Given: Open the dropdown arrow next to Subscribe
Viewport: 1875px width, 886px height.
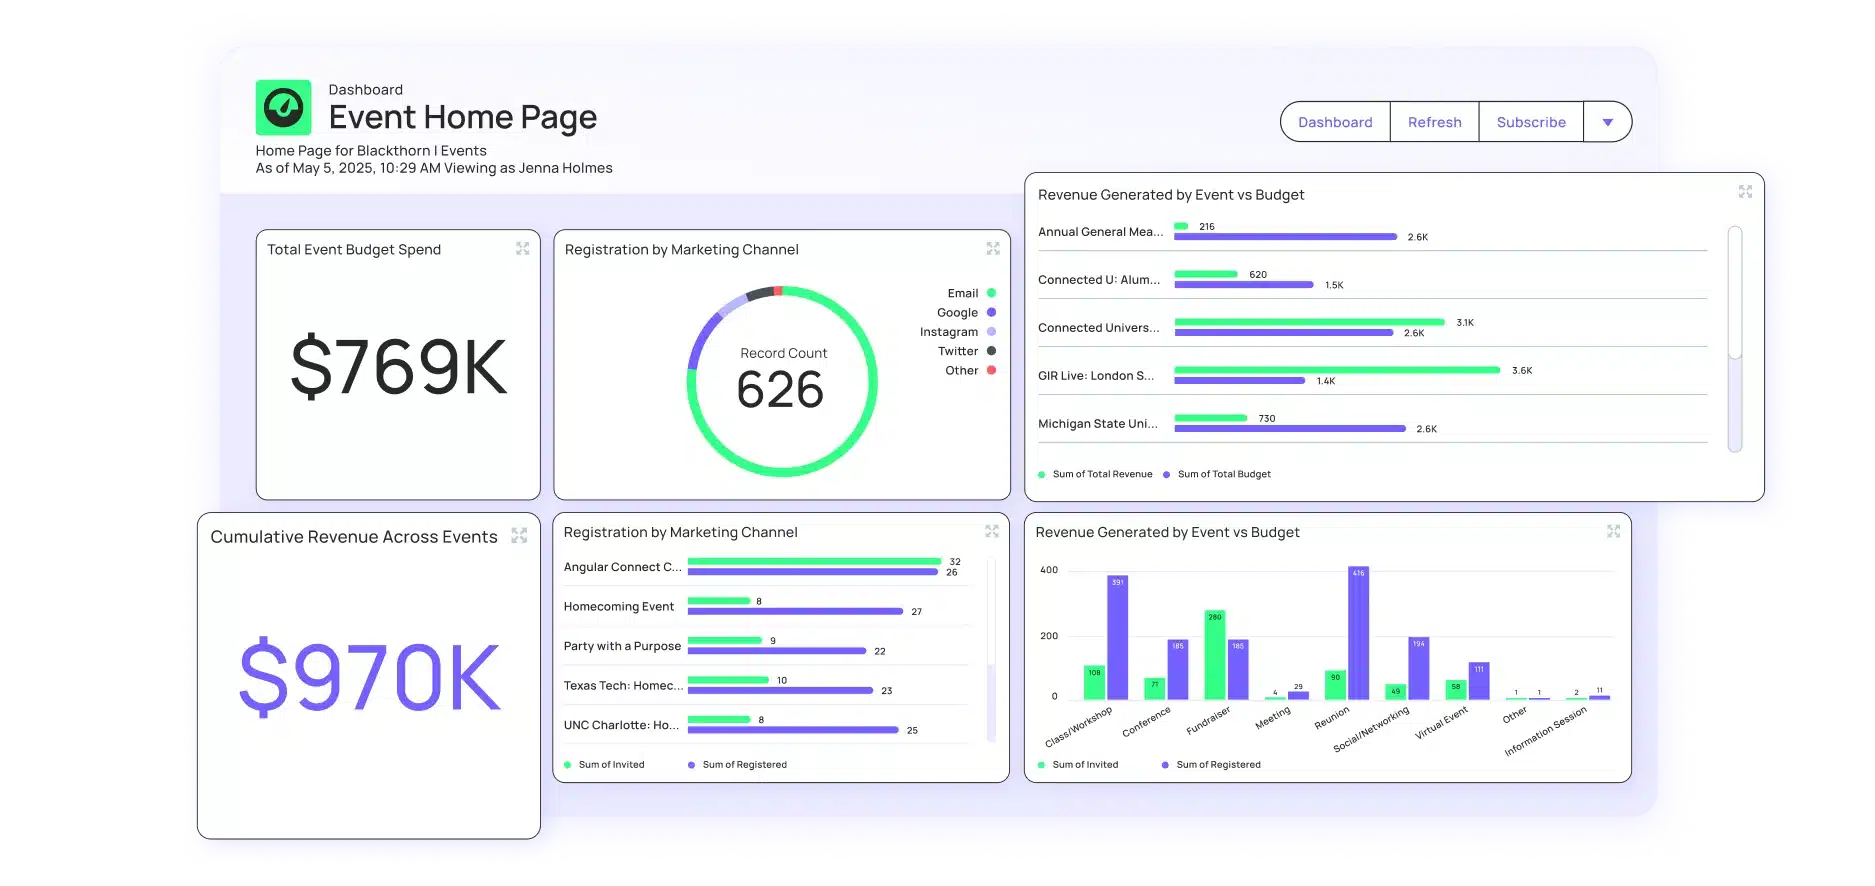Looking at the screenshot, I should pos(1608,122).
